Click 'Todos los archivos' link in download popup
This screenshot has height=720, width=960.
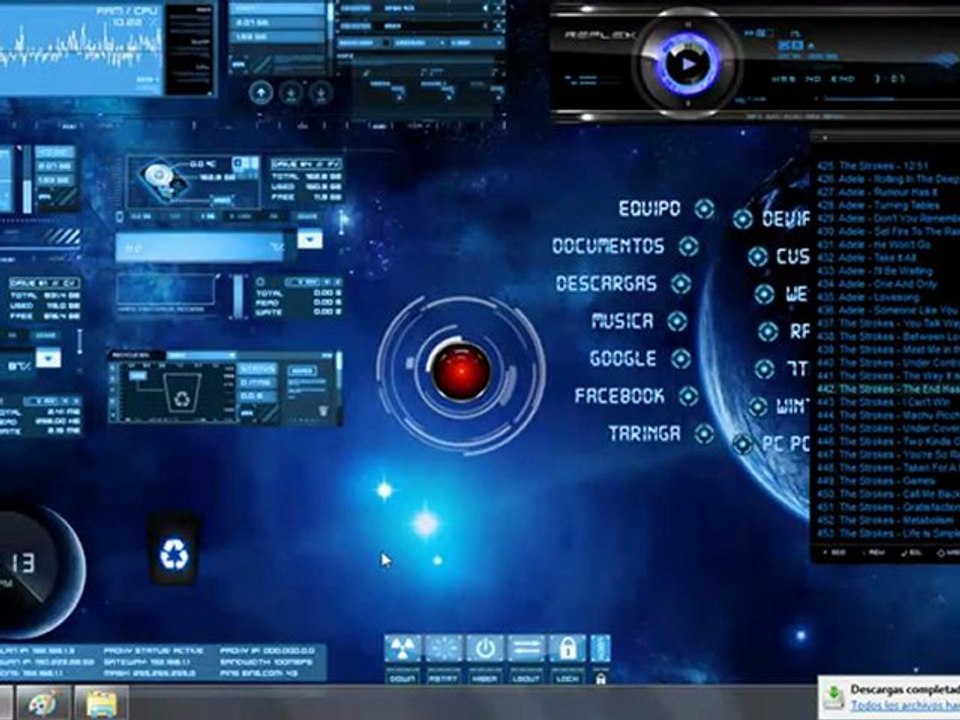pos(904,705)
